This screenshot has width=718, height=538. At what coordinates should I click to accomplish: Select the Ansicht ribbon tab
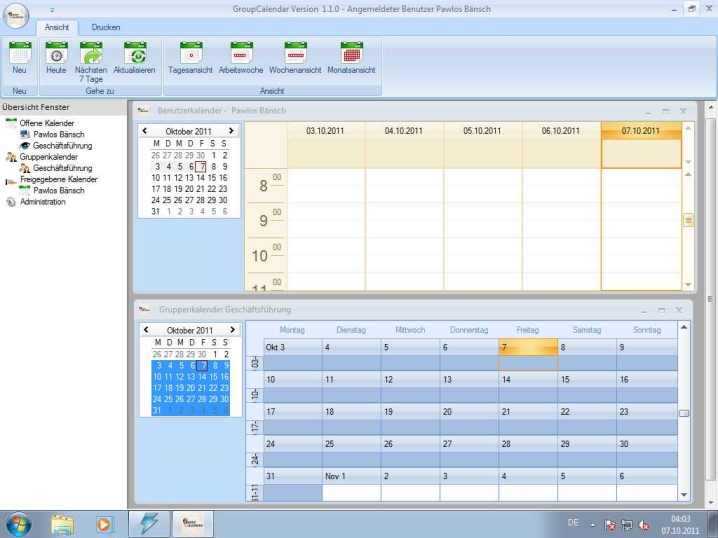point(57,27)
